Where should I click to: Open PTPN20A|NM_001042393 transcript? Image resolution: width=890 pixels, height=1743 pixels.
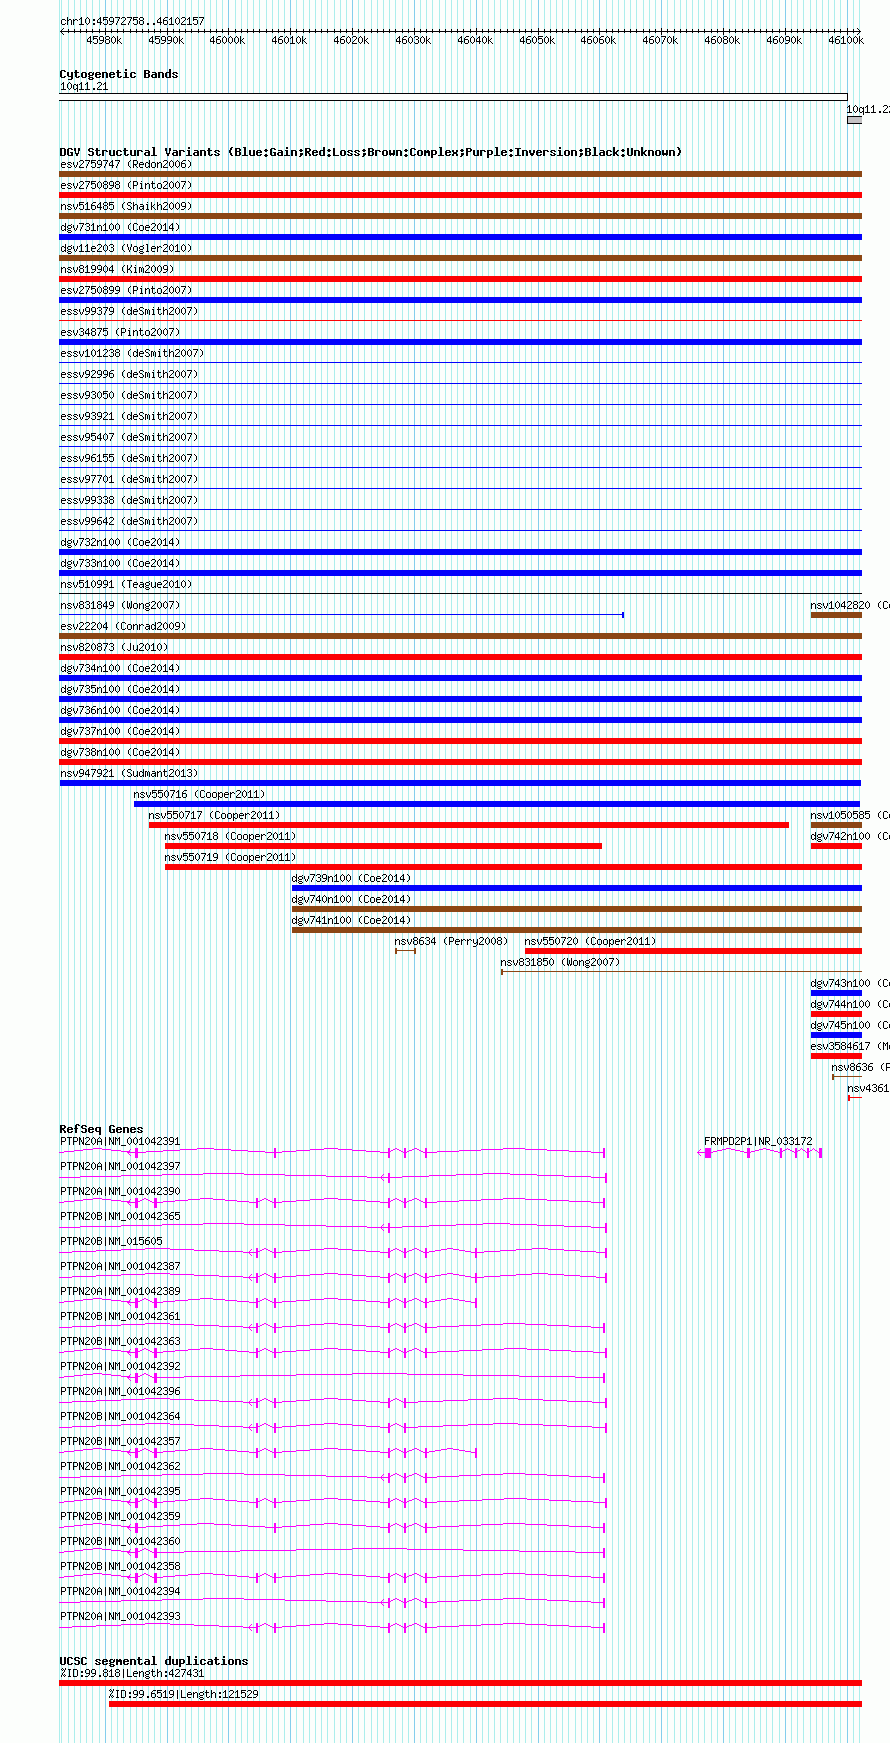coord(120,1616)
